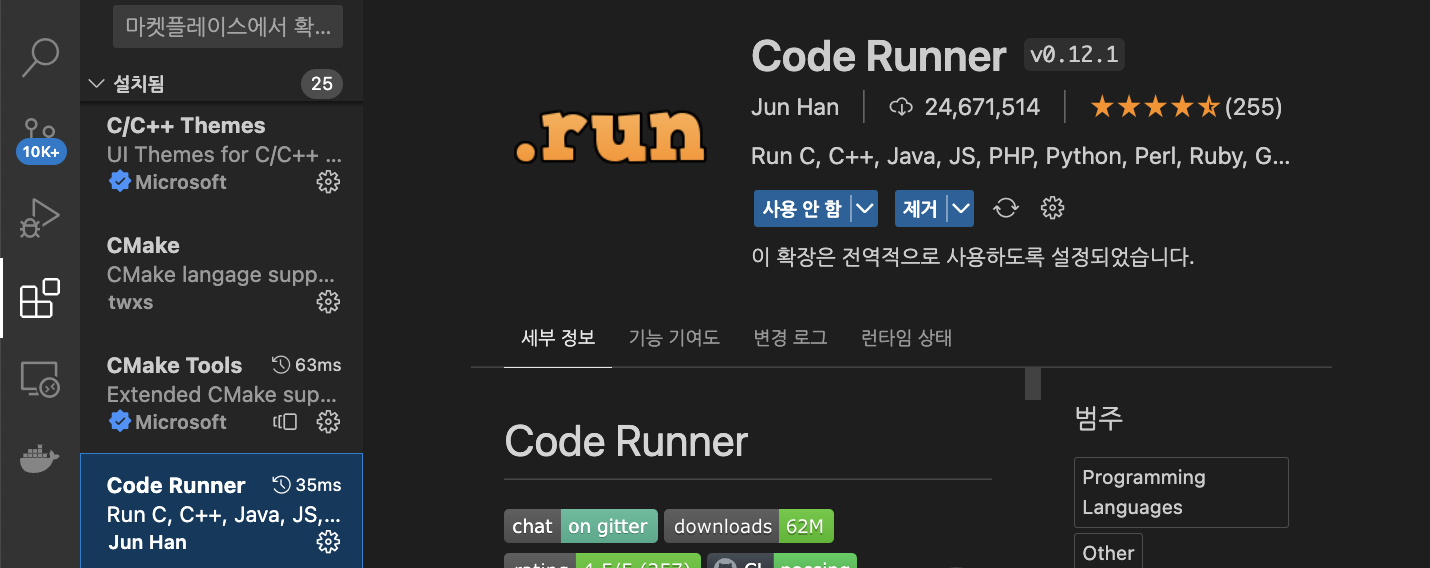The image size is (1430, 568).
Task: Open manage gear for Code Runner list item
Action: [328, 542]
